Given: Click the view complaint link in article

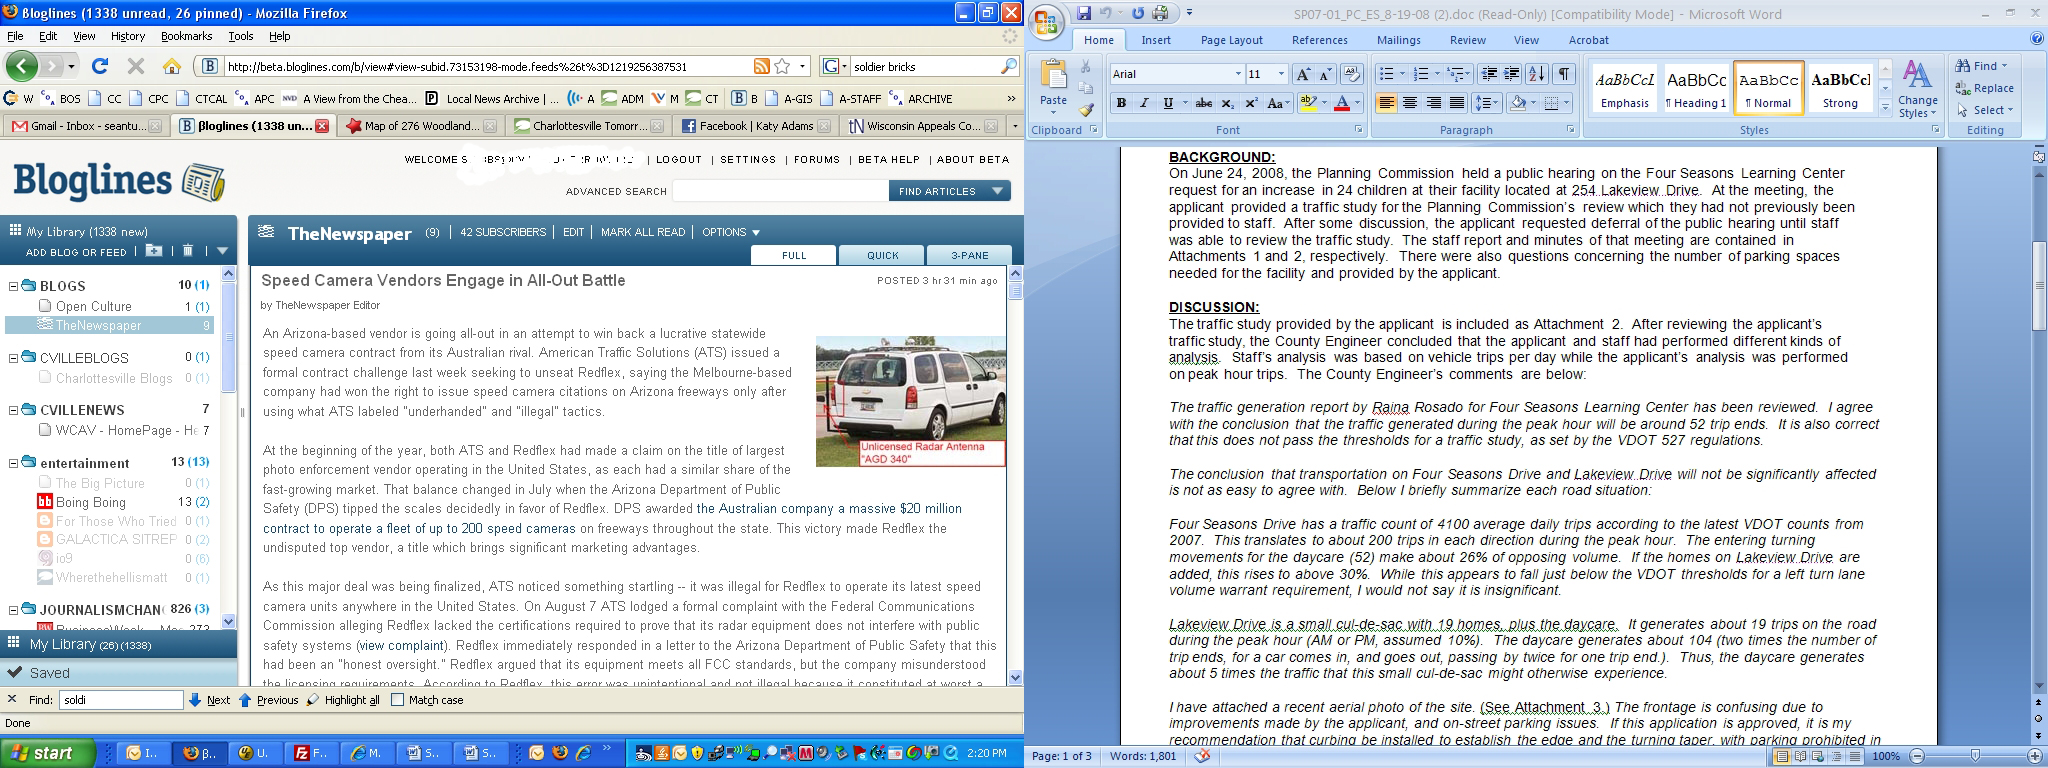Looking at the screenshot, I should click(x=401, y=645).
